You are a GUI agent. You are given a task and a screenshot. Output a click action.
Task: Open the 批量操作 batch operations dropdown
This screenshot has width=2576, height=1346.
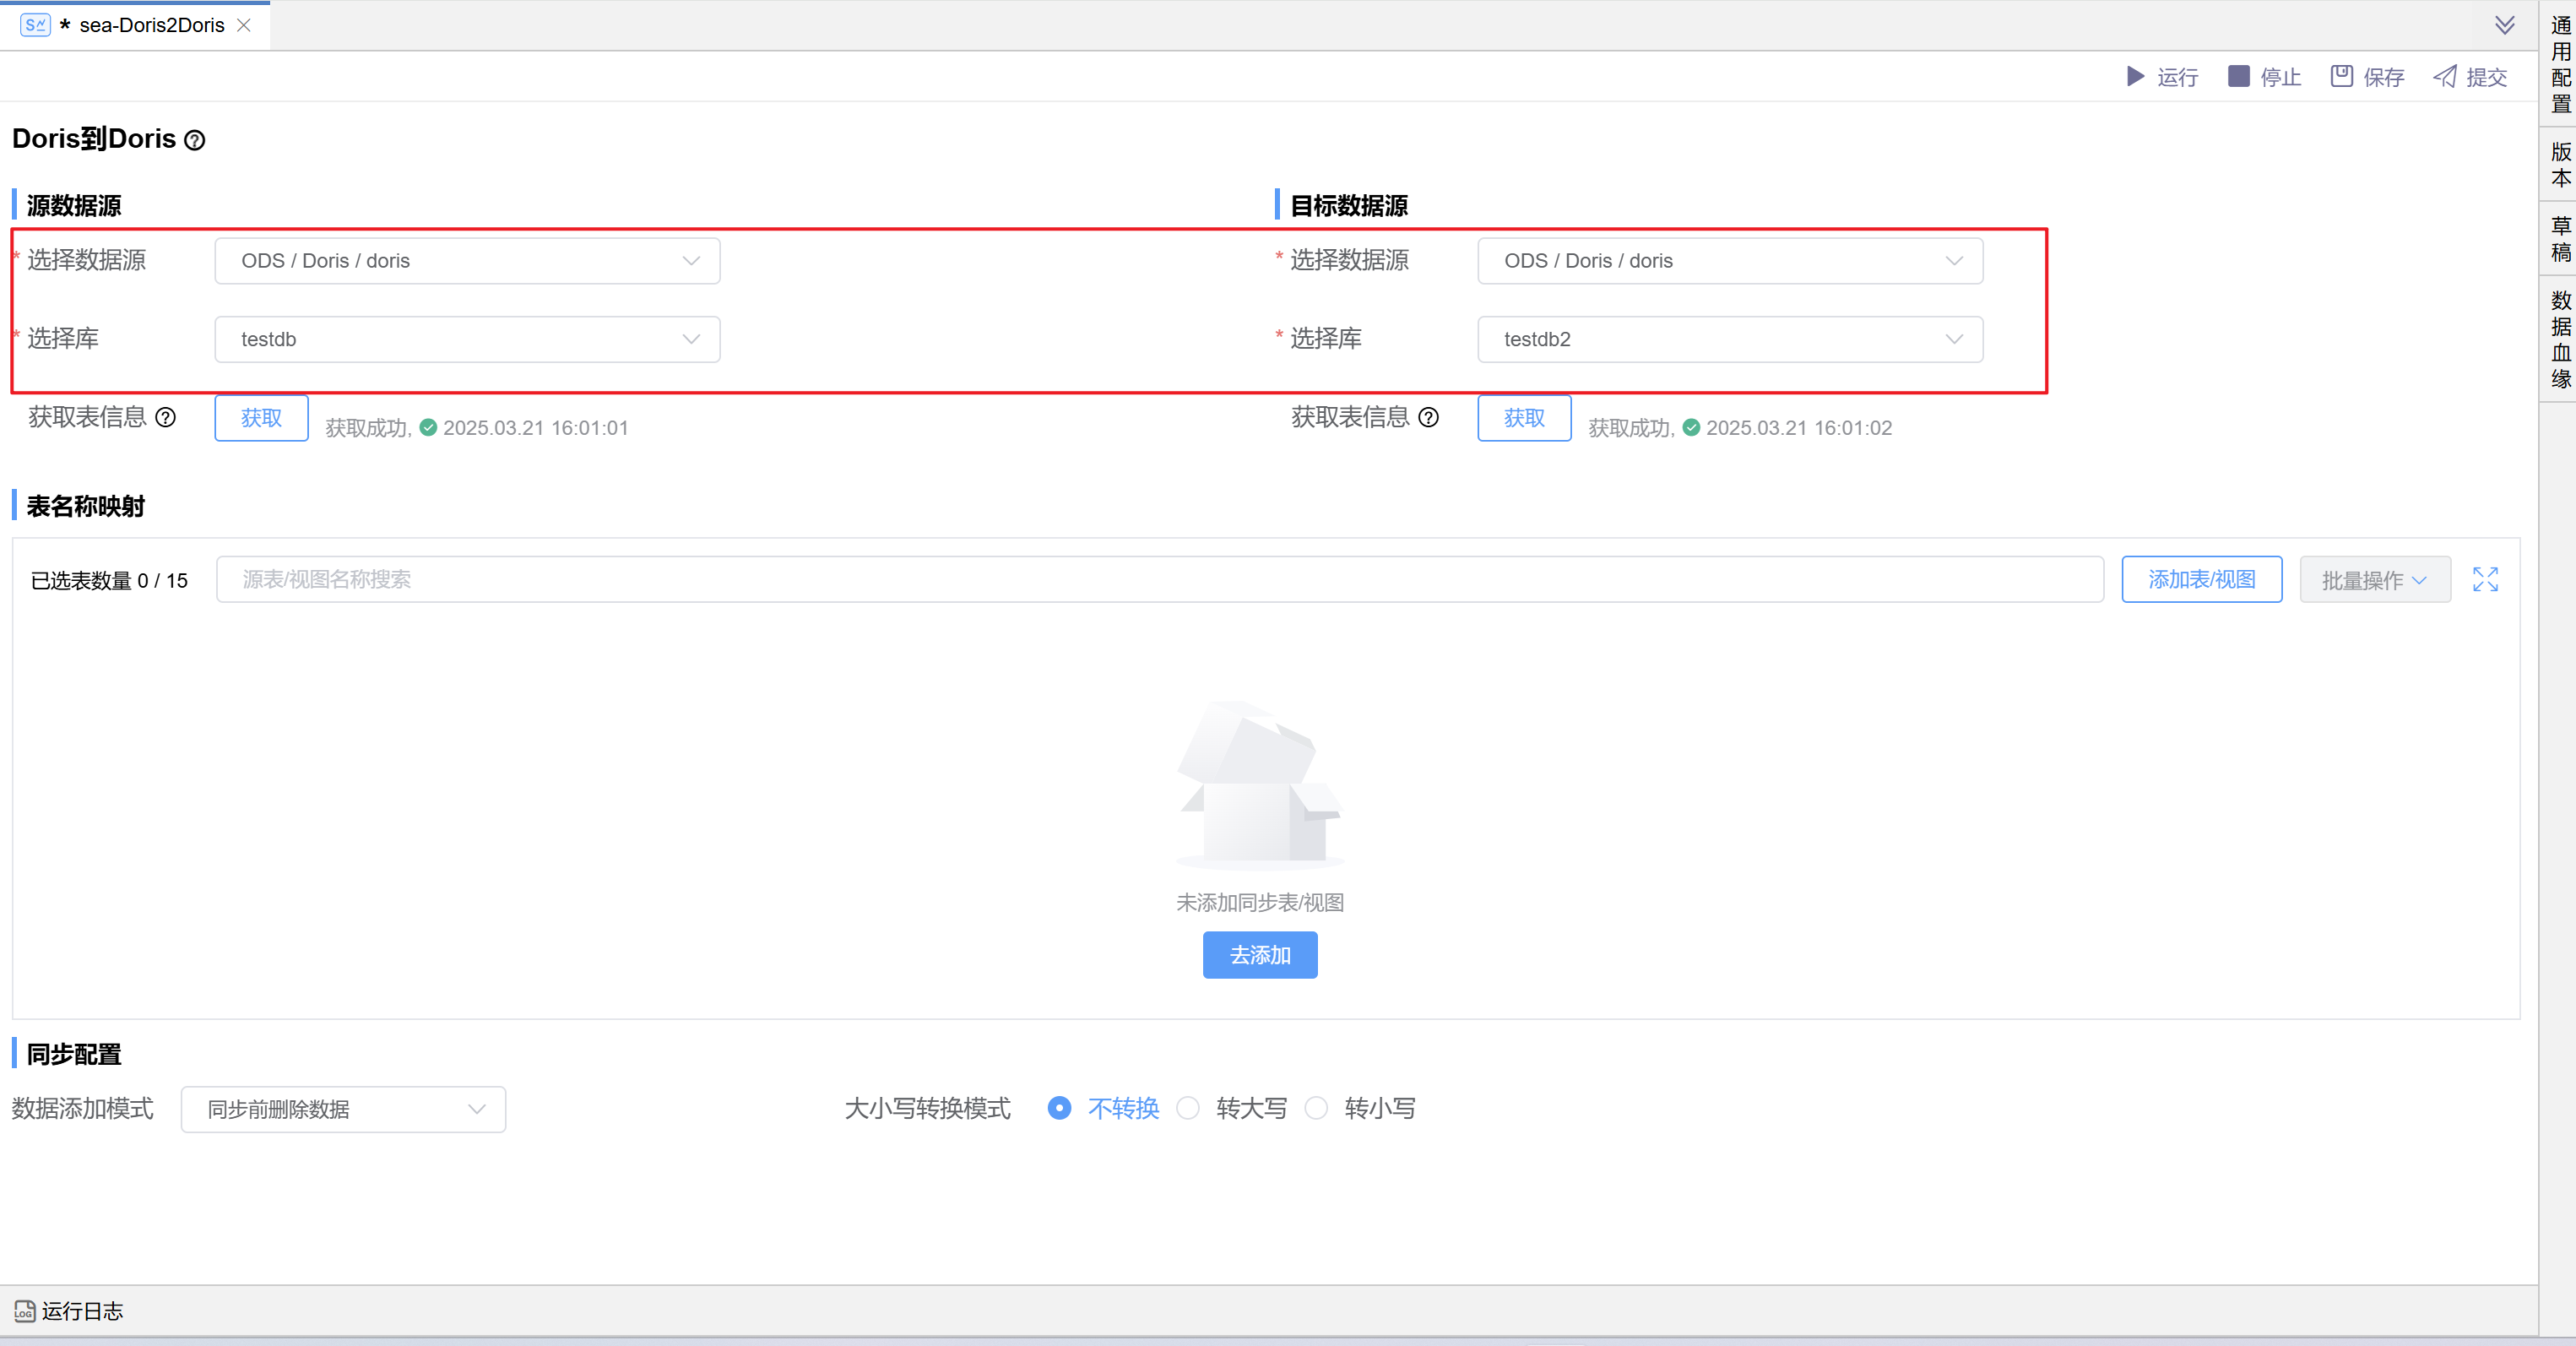tap(2374, 580)
